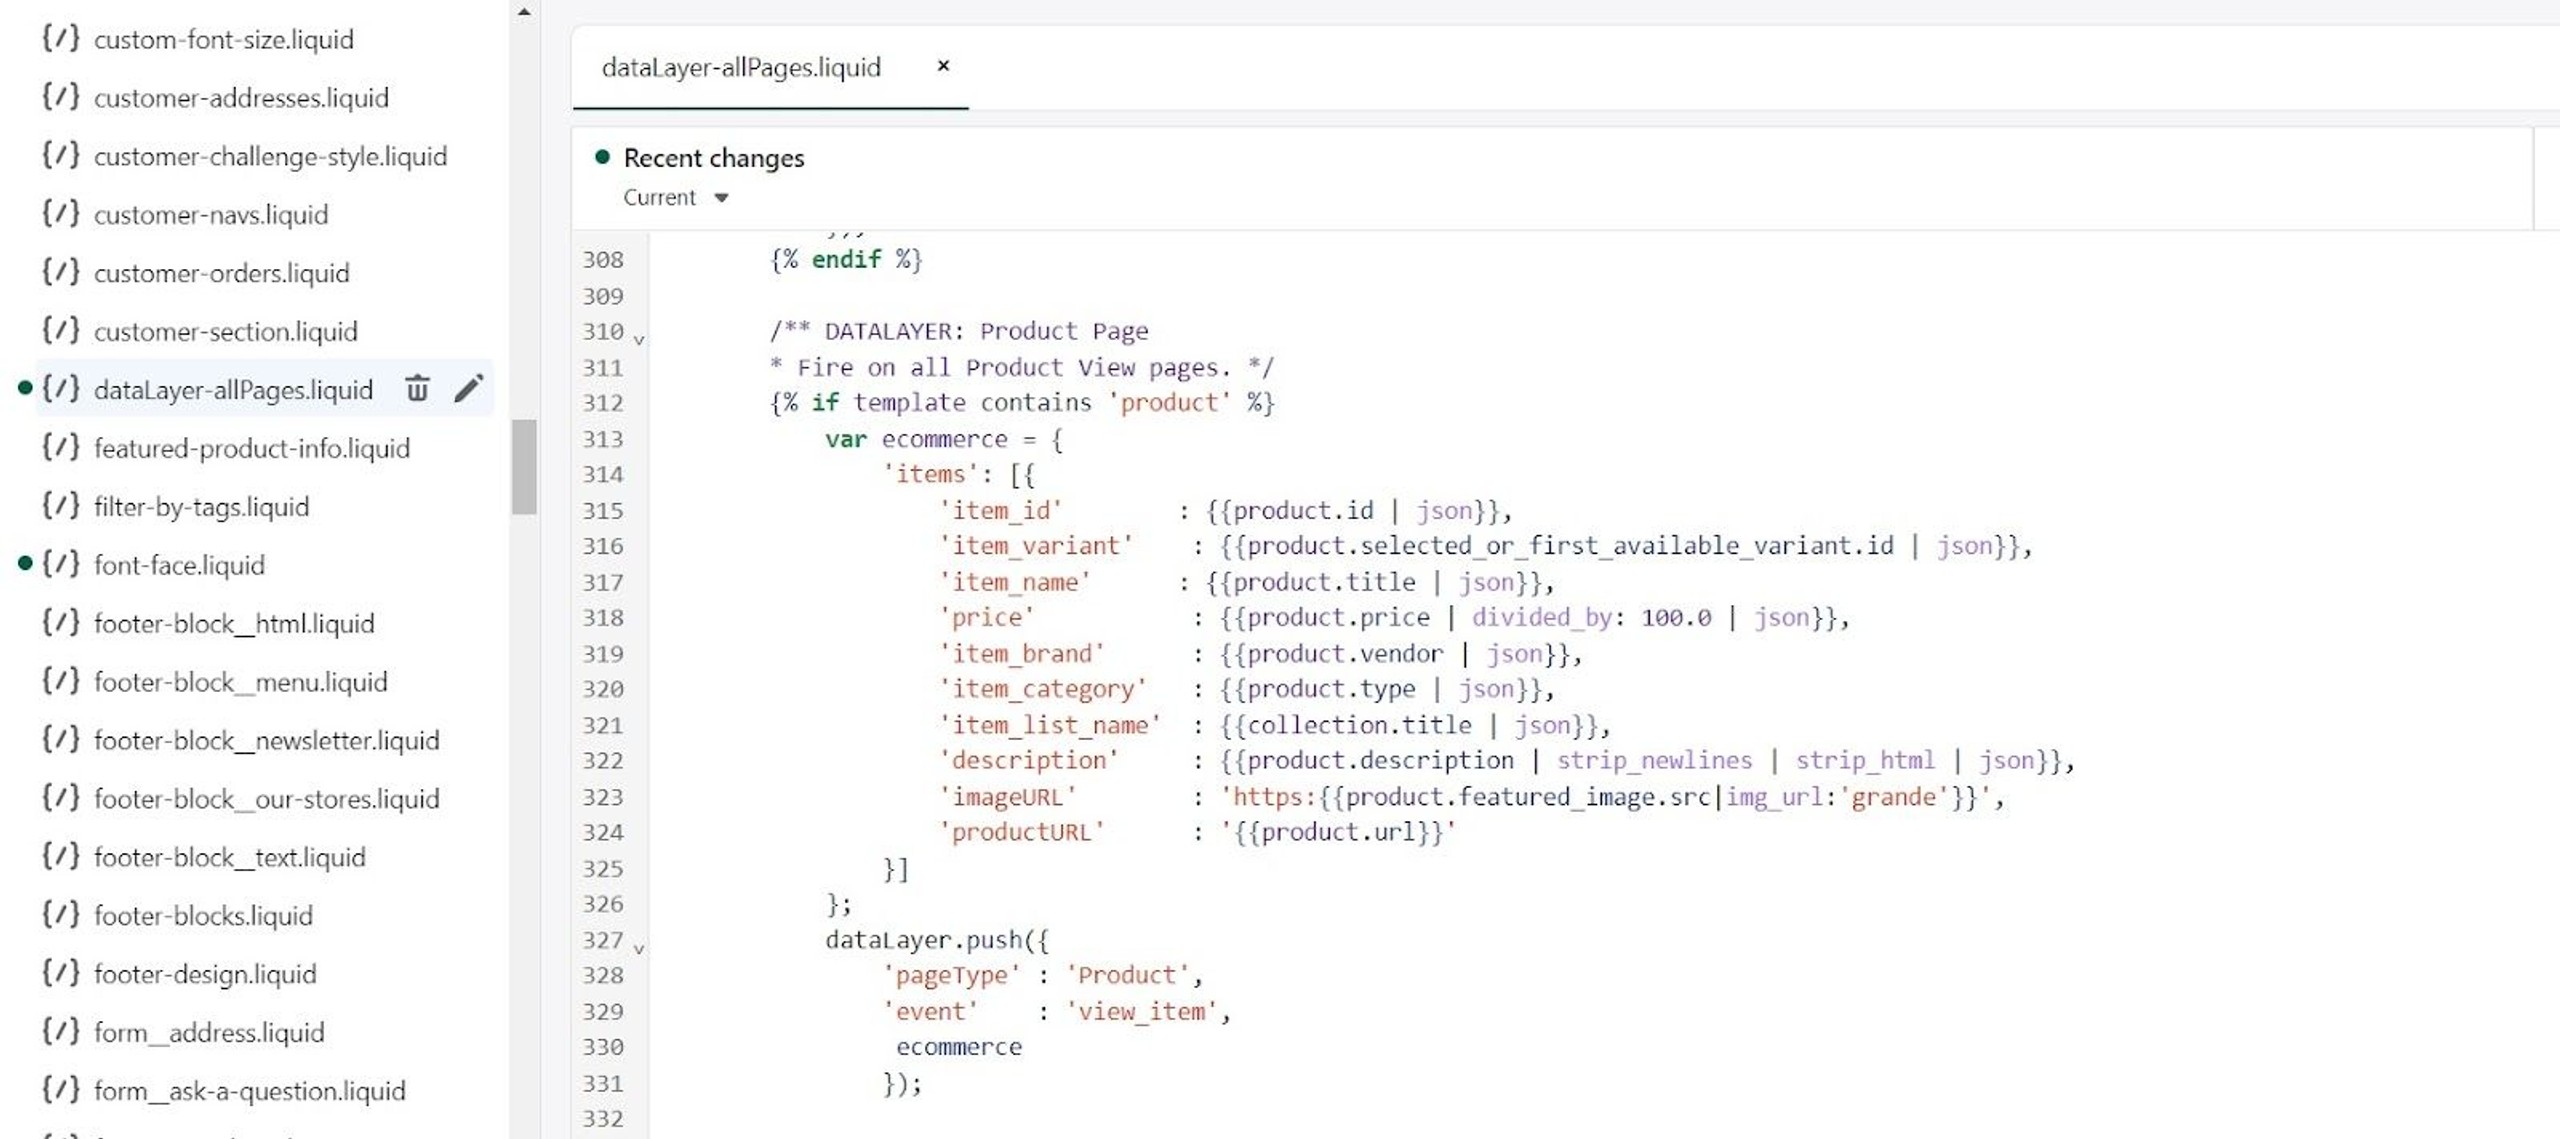
Task: Click the form__address.liquid file icon
Action: (x=60, y=1032)
